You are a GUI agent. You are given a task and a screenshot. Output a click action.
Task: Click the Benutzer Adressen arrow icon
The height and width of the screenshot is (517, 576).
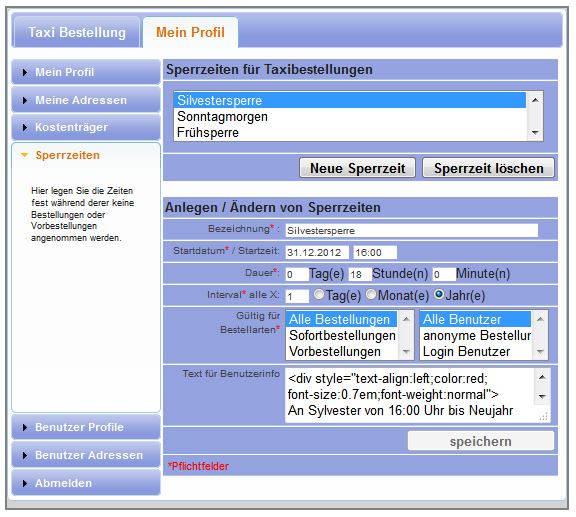25,456
